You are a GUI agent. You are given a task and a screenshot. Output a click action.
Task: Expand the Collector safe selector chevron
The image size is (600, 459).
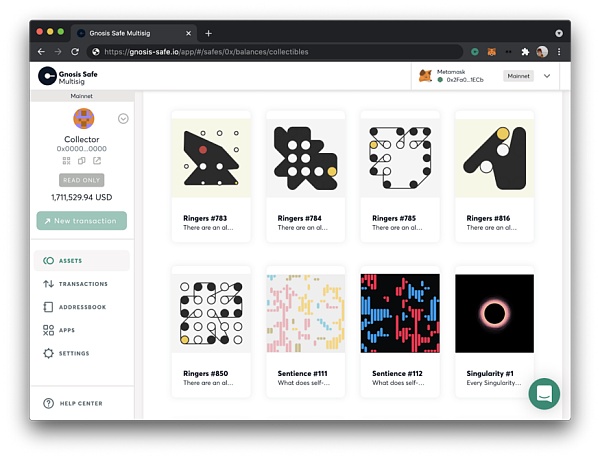(123, 118)
